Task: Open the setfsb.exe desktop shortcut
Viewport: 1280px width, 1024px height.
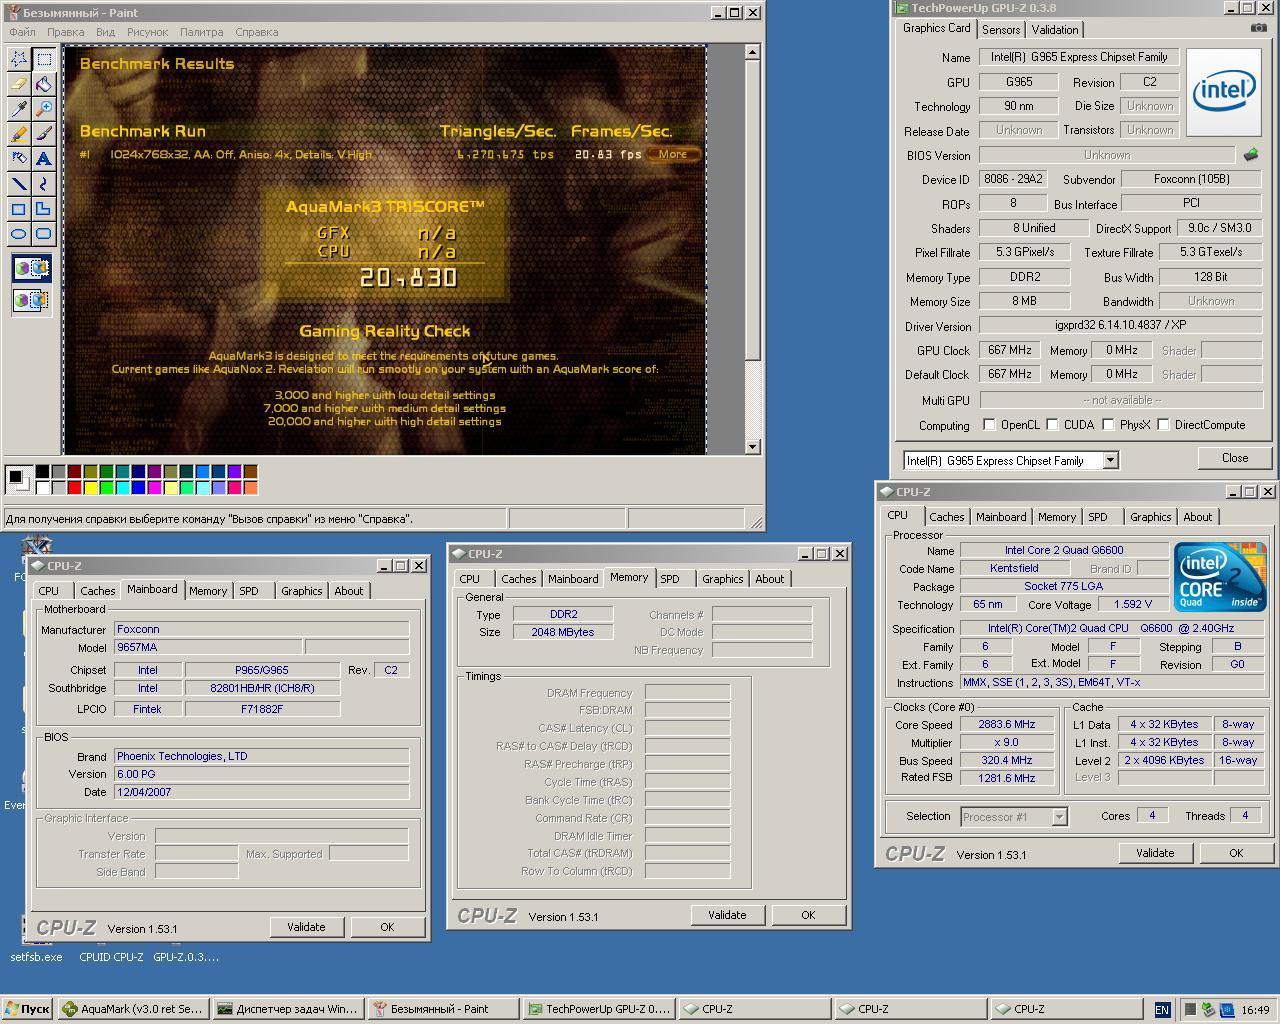Action: [x=36, y=957]
